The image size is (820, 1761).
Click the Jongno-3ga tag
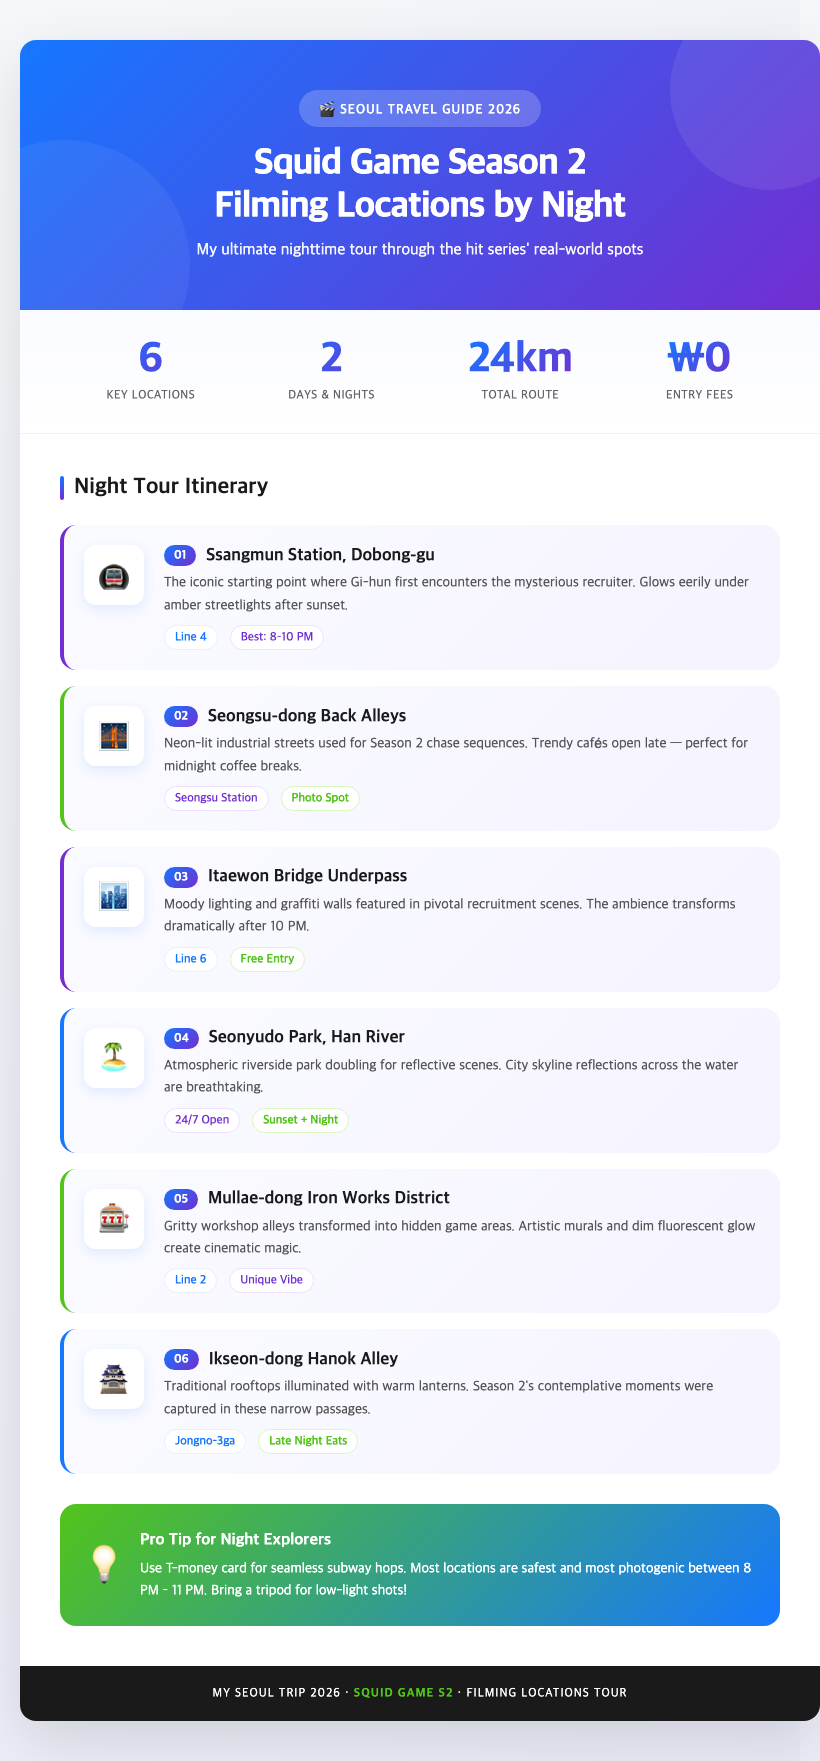[205, 1441]
